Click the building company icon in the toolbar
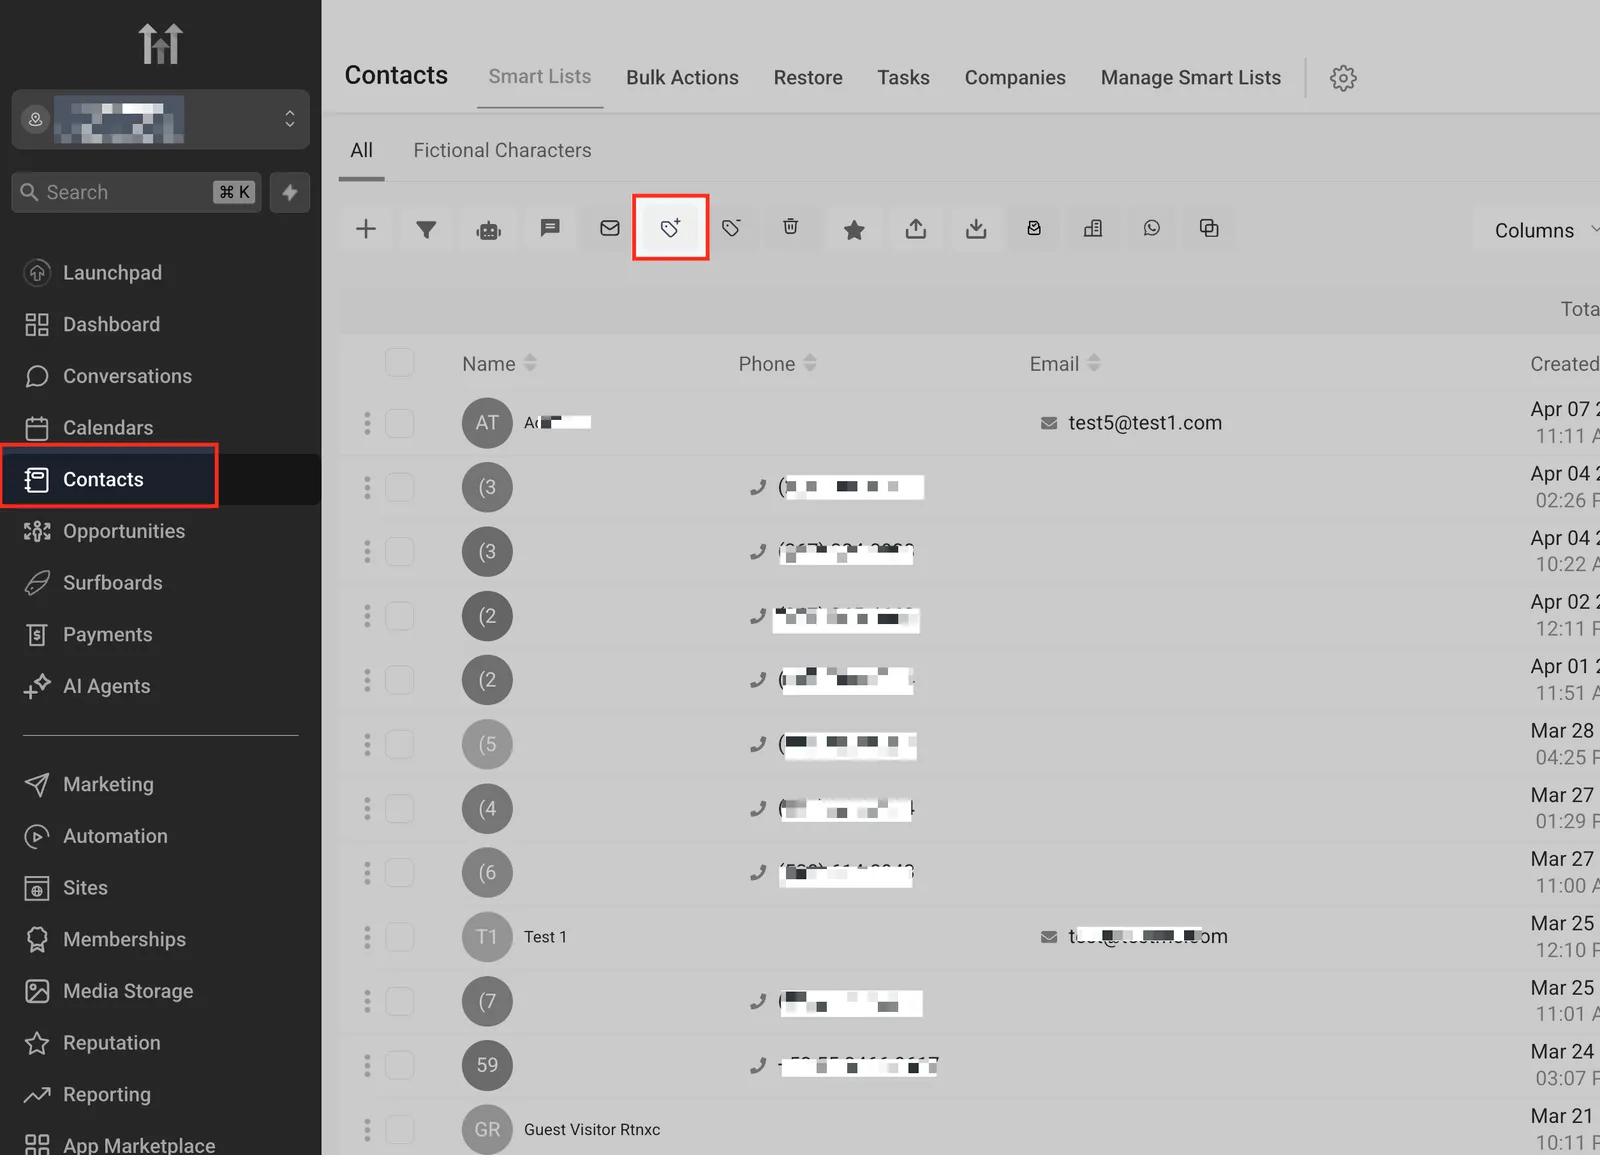Viewport: 1600px width, 1155px height. pos(1093,229)
